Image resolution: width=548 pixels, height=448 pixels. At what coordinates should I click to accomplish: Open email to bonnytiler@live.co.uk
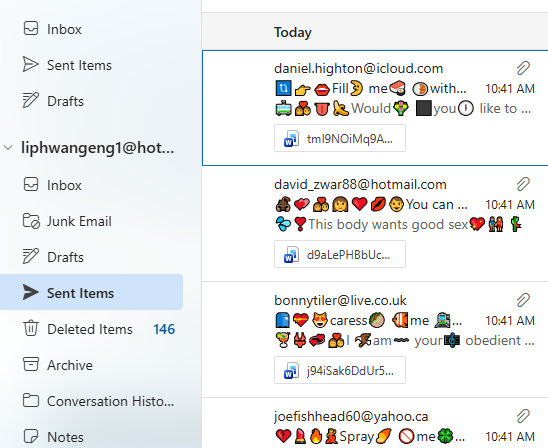[x=375, y=340]
